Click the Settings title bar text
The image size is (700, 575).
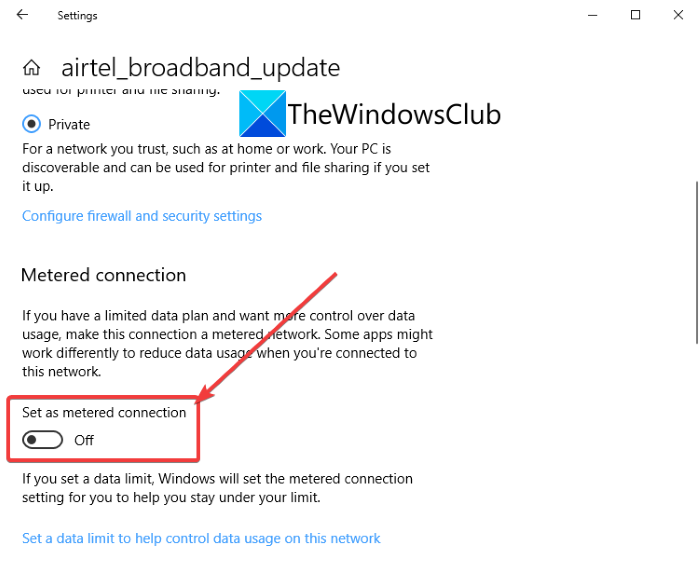[77, 15]
